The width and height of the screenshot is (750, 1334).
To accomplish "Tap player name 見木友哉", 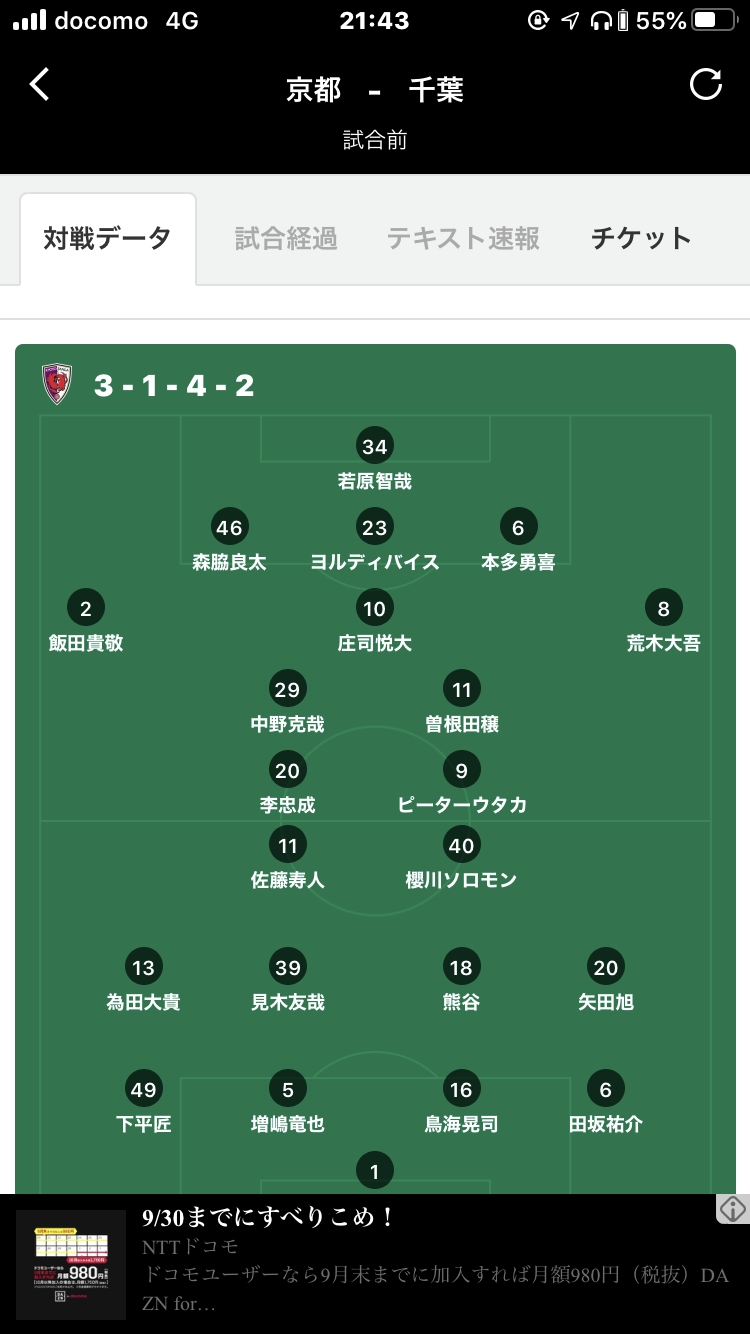I will point(288,1002).
